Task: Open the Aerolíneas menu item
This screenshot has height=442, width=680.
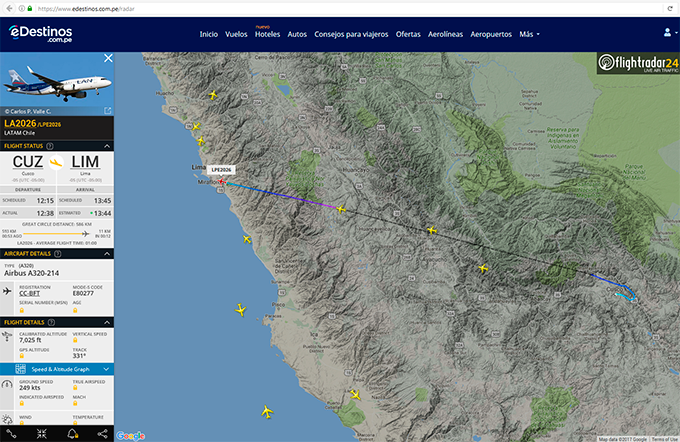Action: (445, 34)
